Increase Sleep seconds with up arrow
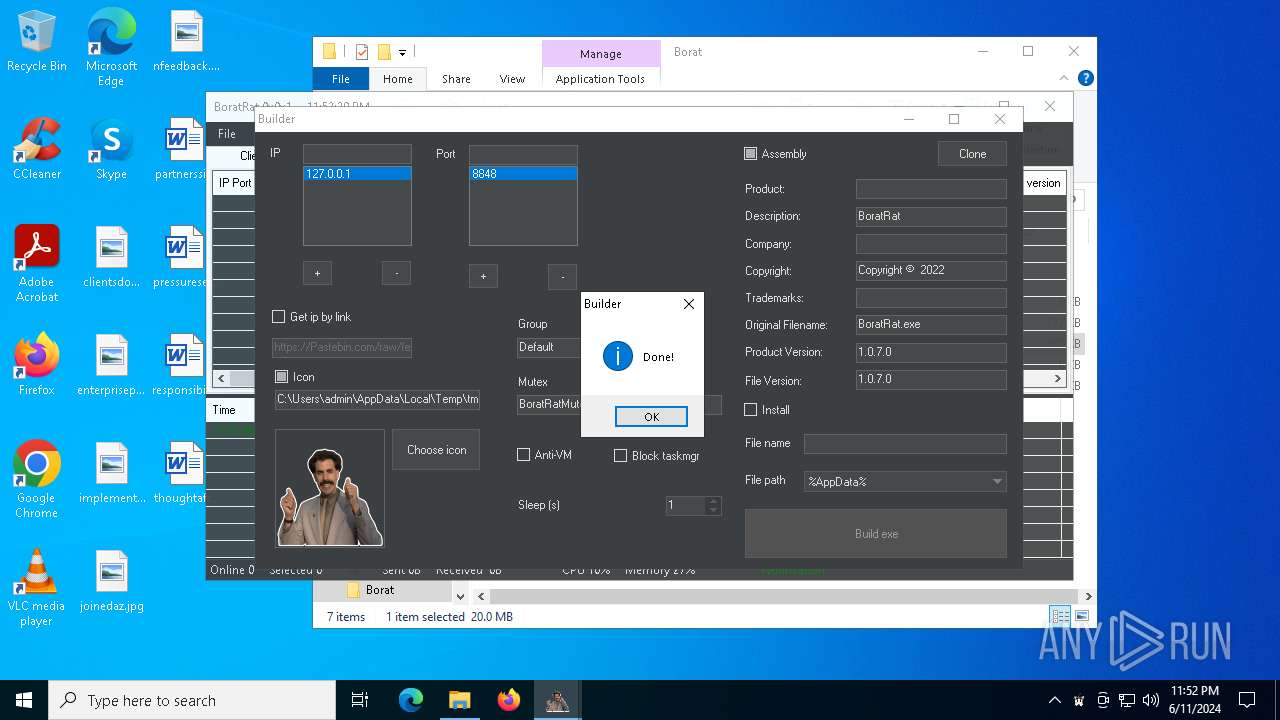The image size is (1280, 720). coord(713,501)
